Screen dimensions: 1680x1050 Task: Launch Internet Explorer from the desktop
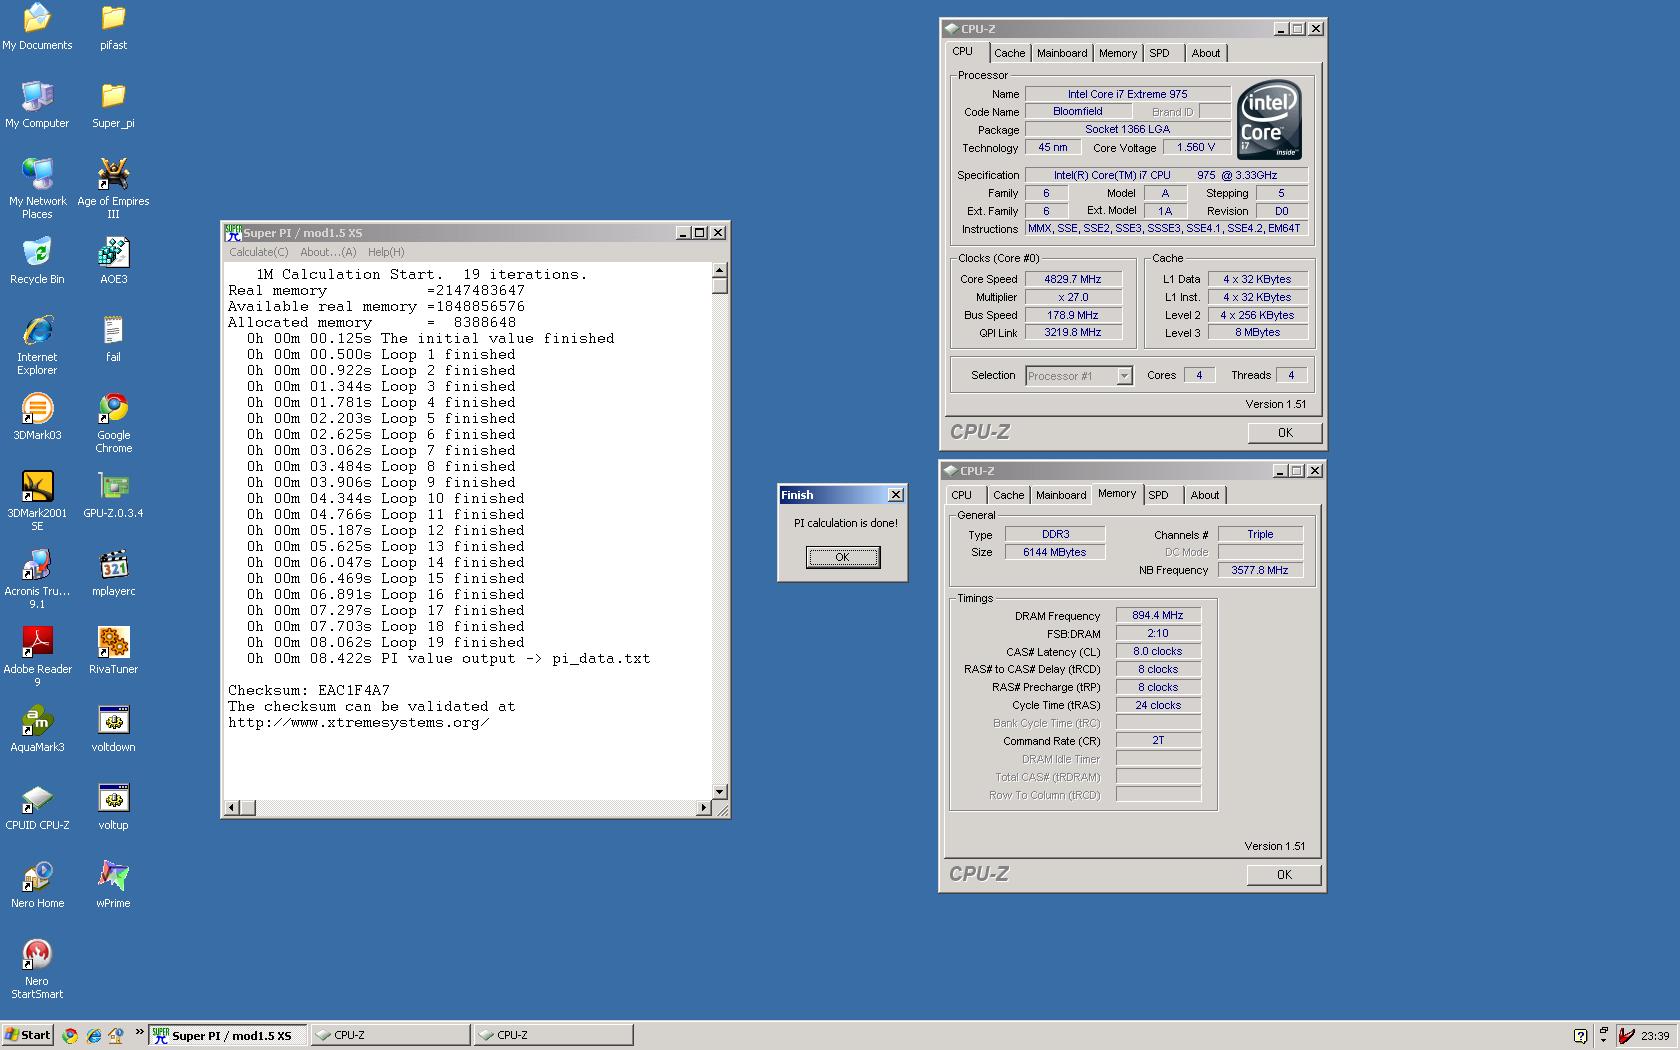click(37, 345)
